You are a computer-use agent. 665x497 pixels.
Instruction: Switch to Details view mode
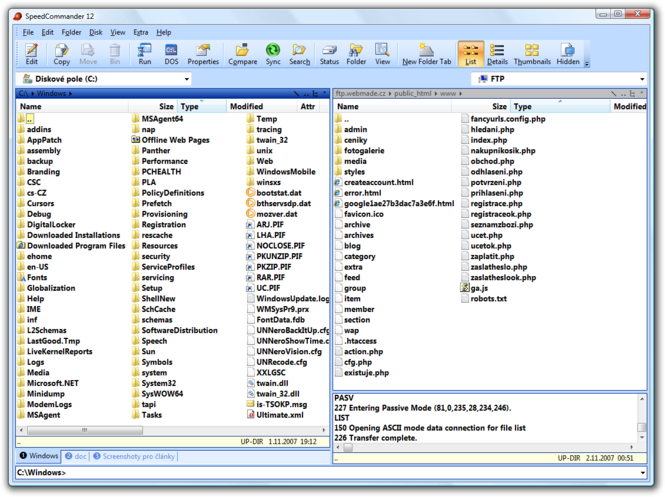click(x=497, y=54)
